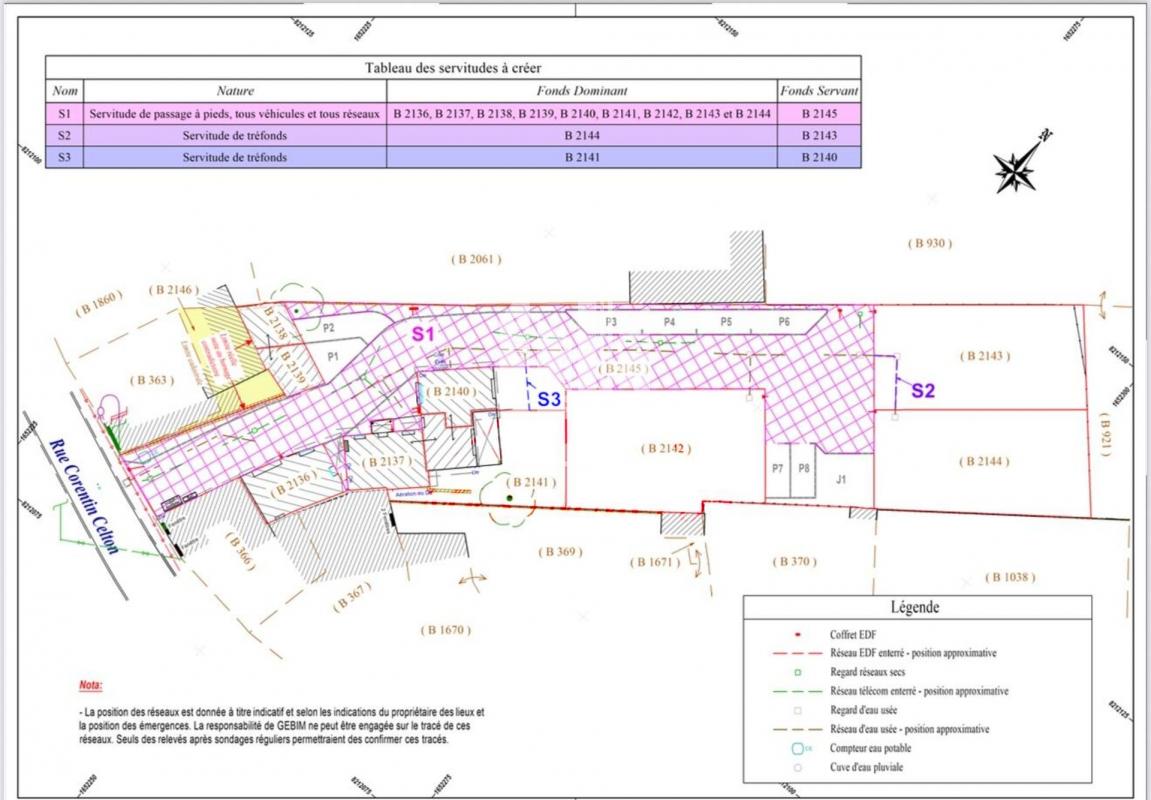Click the blue S3 servitude label
1151x800 pixels.
pyautogui.click(x=549, y=399)
